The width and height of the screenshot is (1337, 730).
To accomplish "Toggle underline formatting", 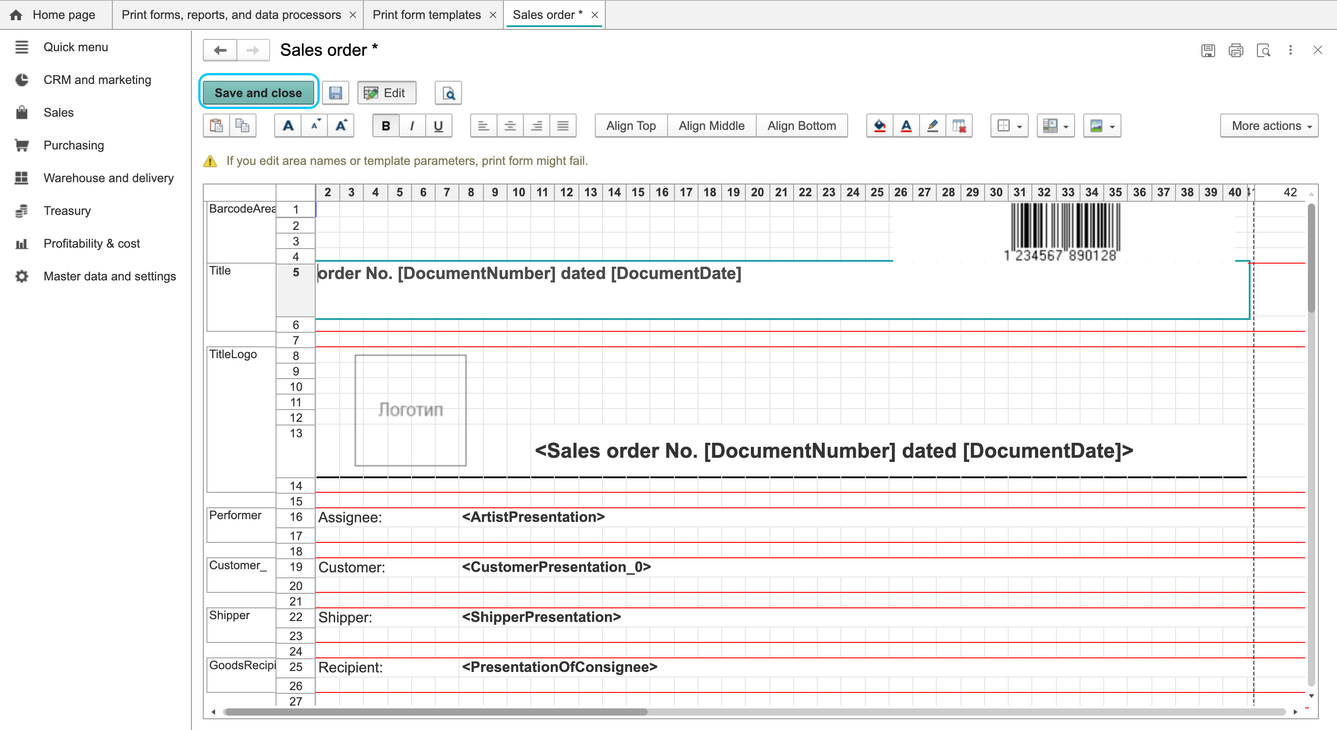I will click(438, 126).
